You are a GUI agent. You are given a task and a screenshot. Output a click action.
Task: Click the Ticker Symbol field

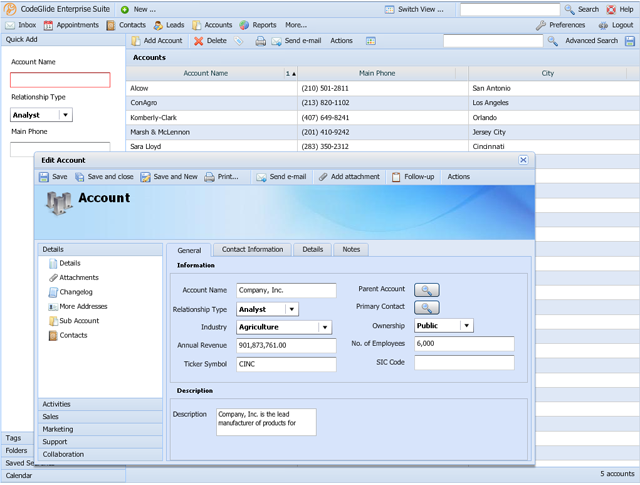(286, 364)
